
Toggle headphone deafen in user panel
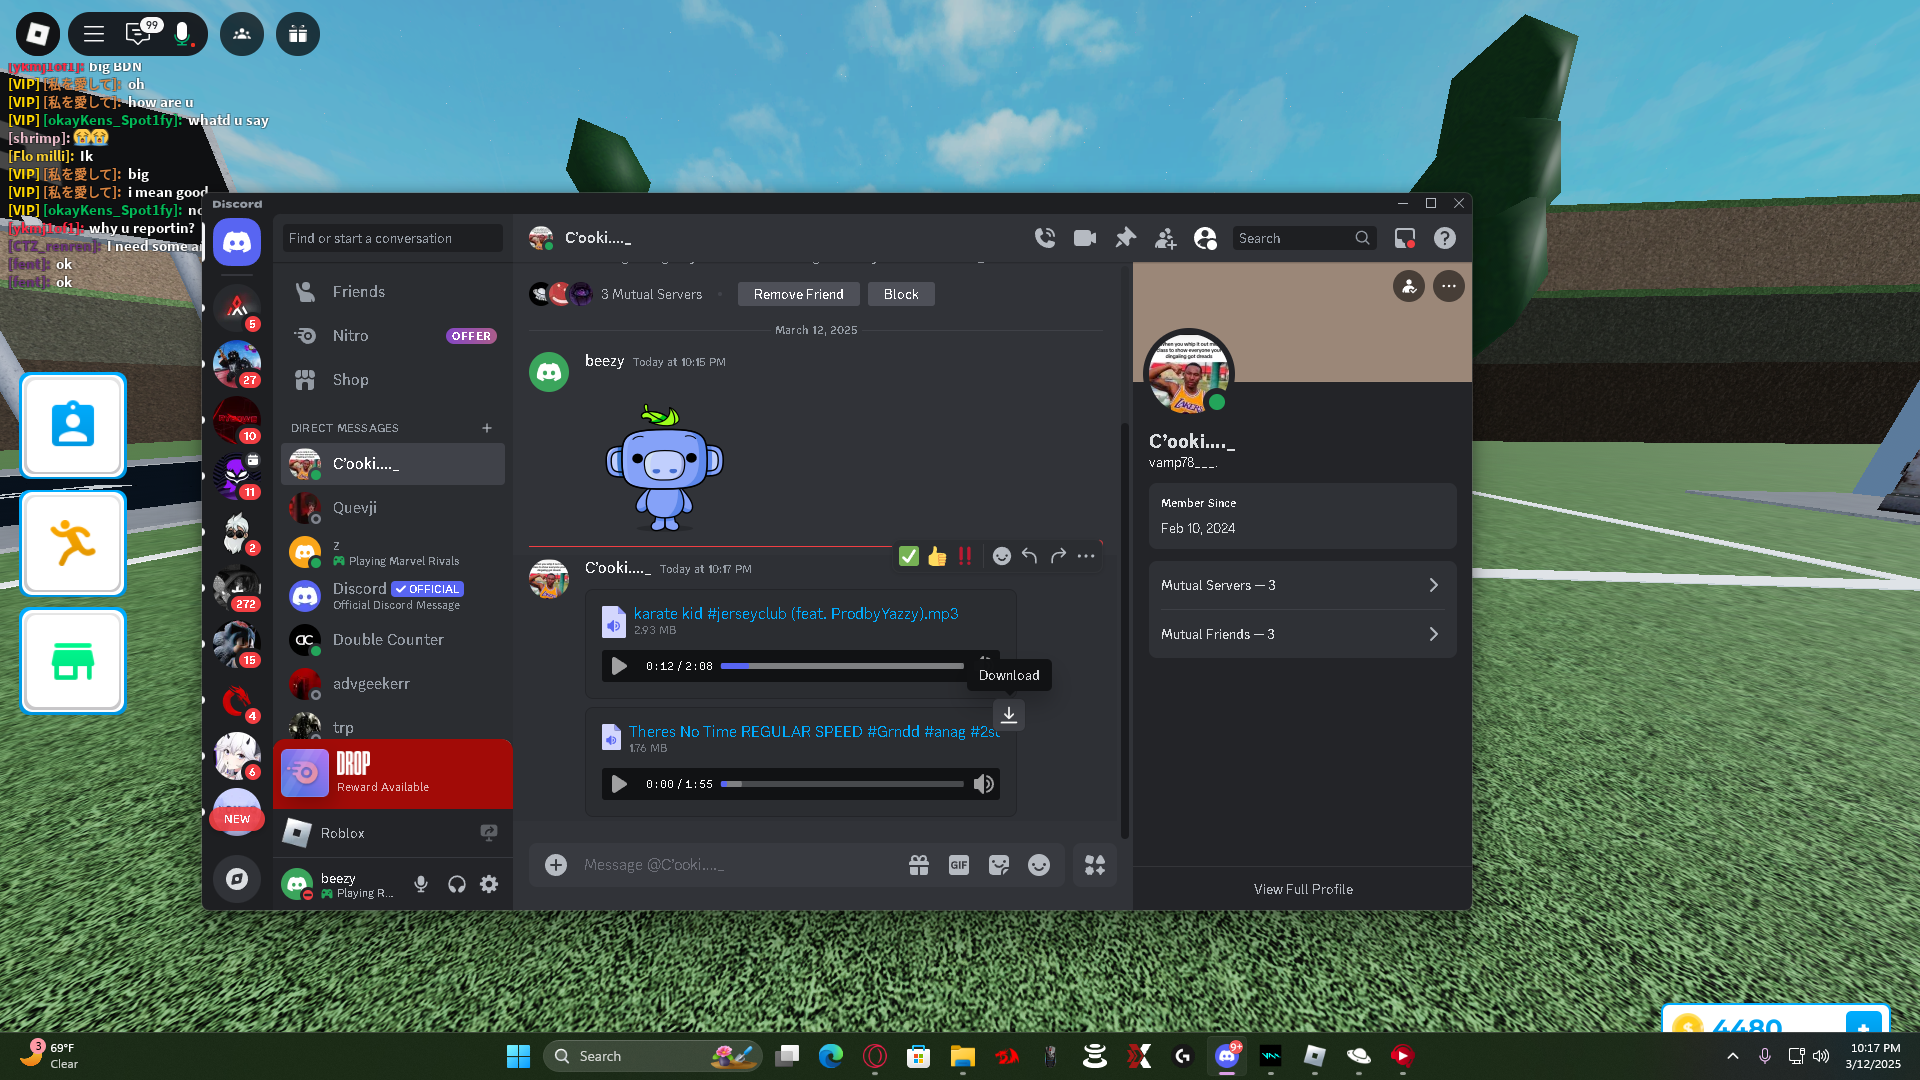point(457,884)
